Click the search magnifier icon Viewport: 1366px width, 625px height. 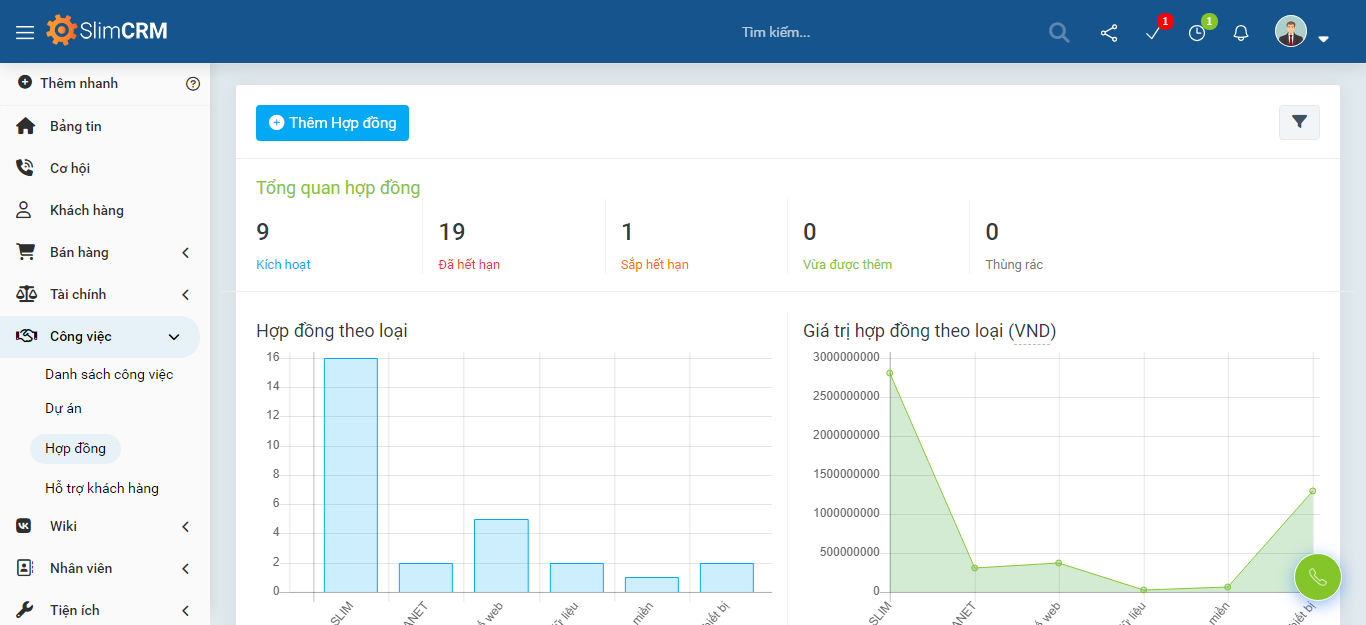pyautogui.click(x=1059, y=32)
